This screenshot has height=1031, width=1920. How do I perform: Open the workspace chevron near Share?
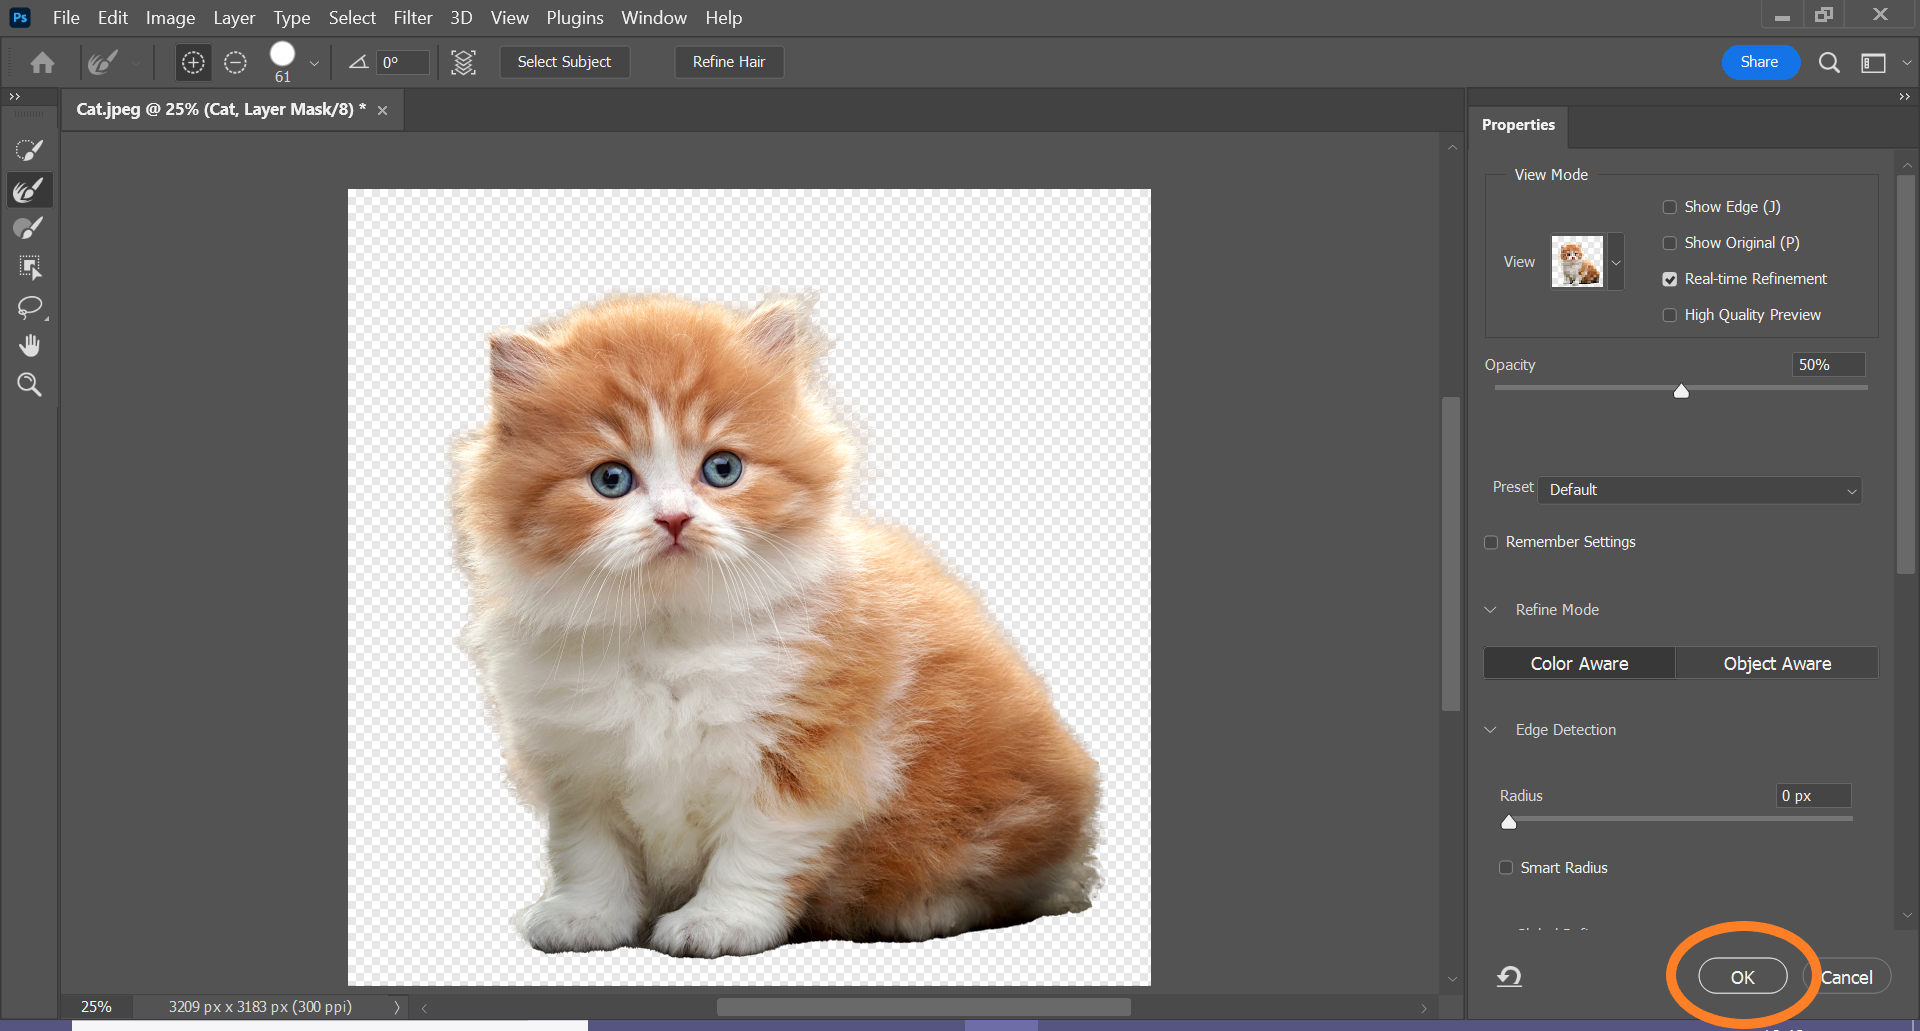(x=1906, y=63)
